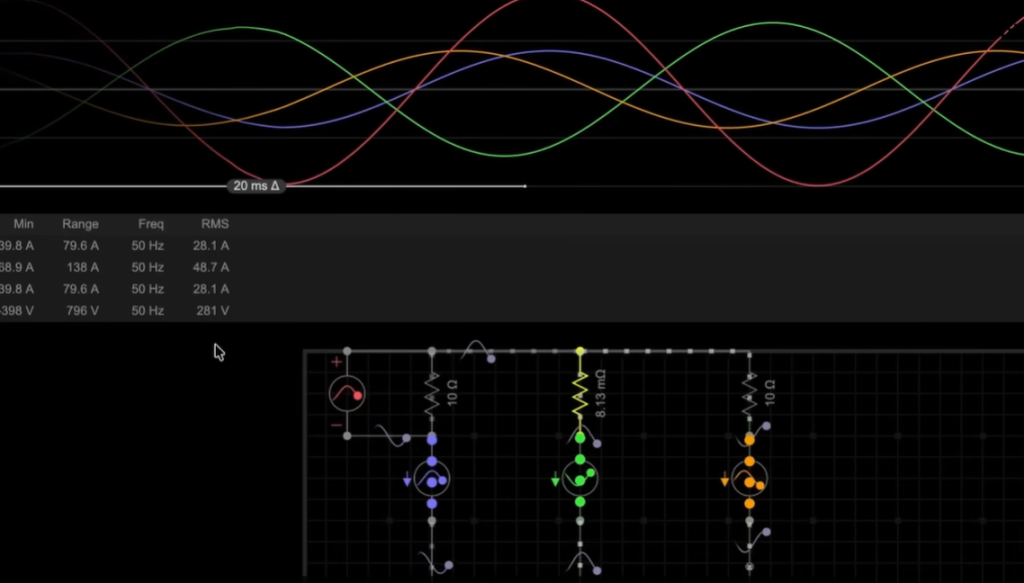Select the yellow 8.13 mΩ resistor
The width and height of the screenshot is (1024, 583).
tap(580, 395)
